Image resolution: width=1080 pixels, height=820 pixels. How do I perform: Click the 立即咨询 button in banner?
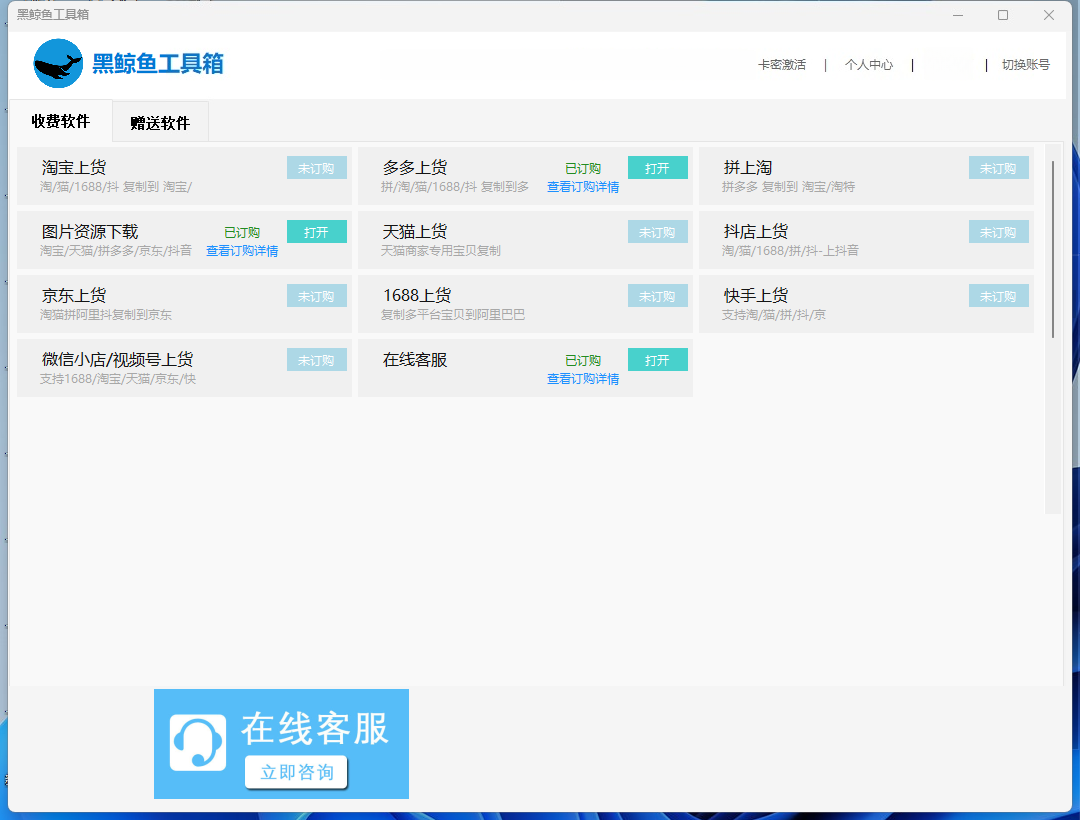tap(296, 772)
